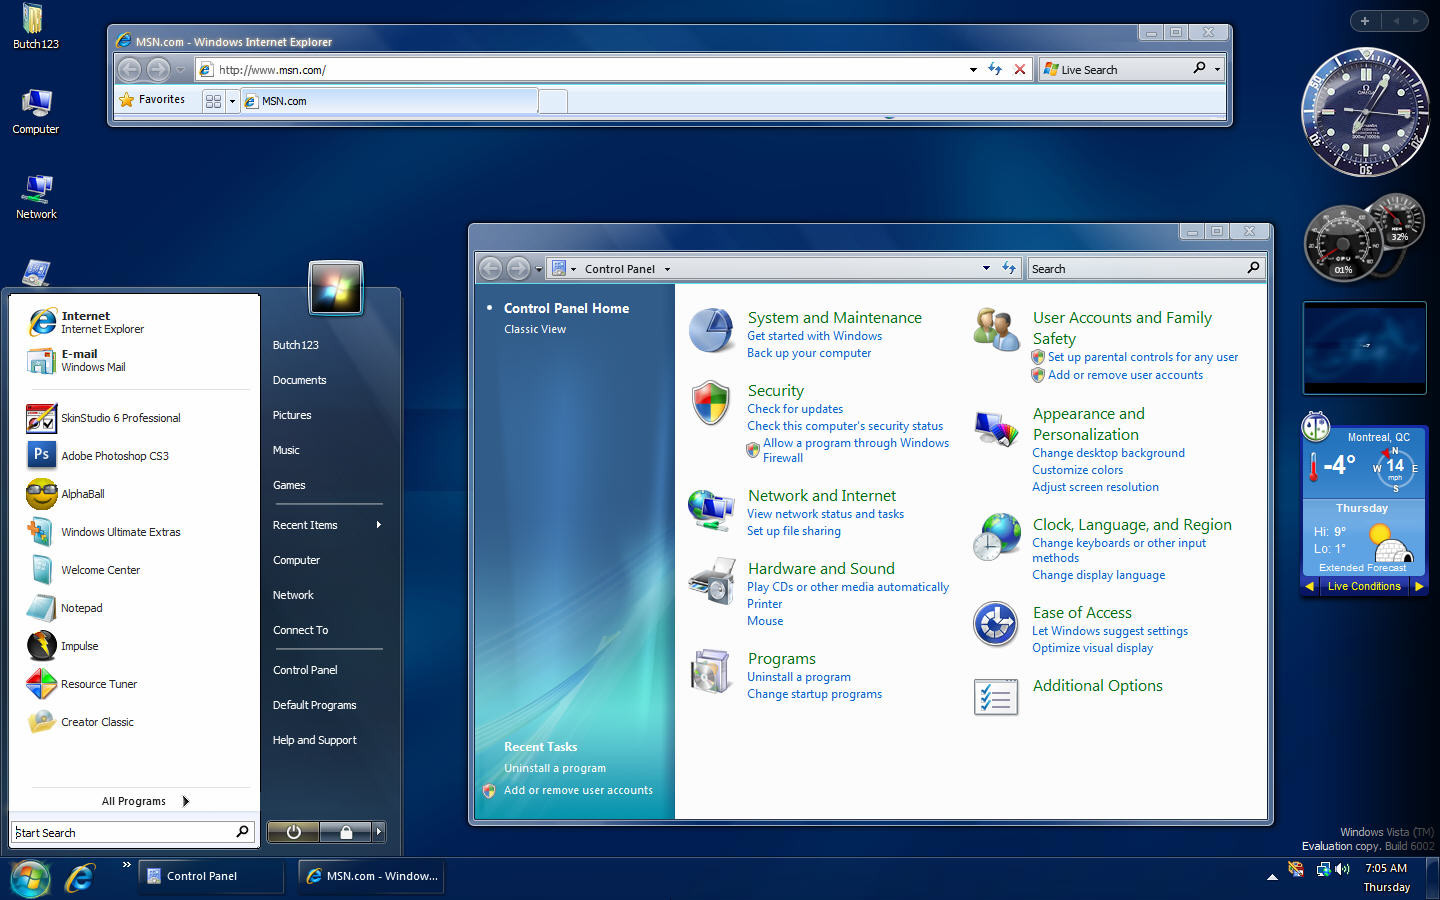This screenshot has height=900, width=1440.
Task: Click the volume icon in system tray
Action: tap(1342, 869)
